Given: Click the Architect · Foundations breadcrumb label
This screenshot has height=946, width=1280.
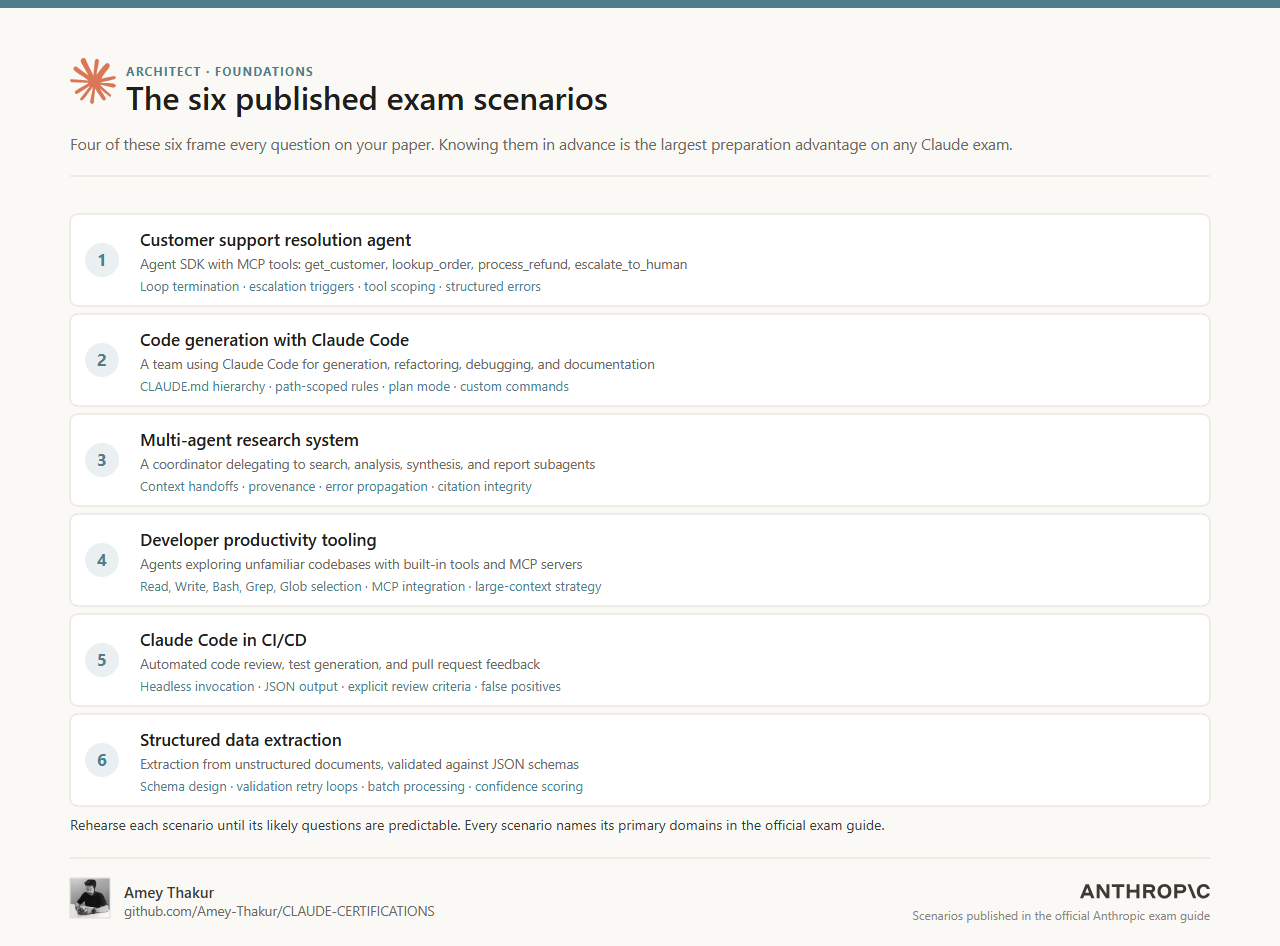Looking at the screenshot, I should pyautogui.click(x=219, y=71).
